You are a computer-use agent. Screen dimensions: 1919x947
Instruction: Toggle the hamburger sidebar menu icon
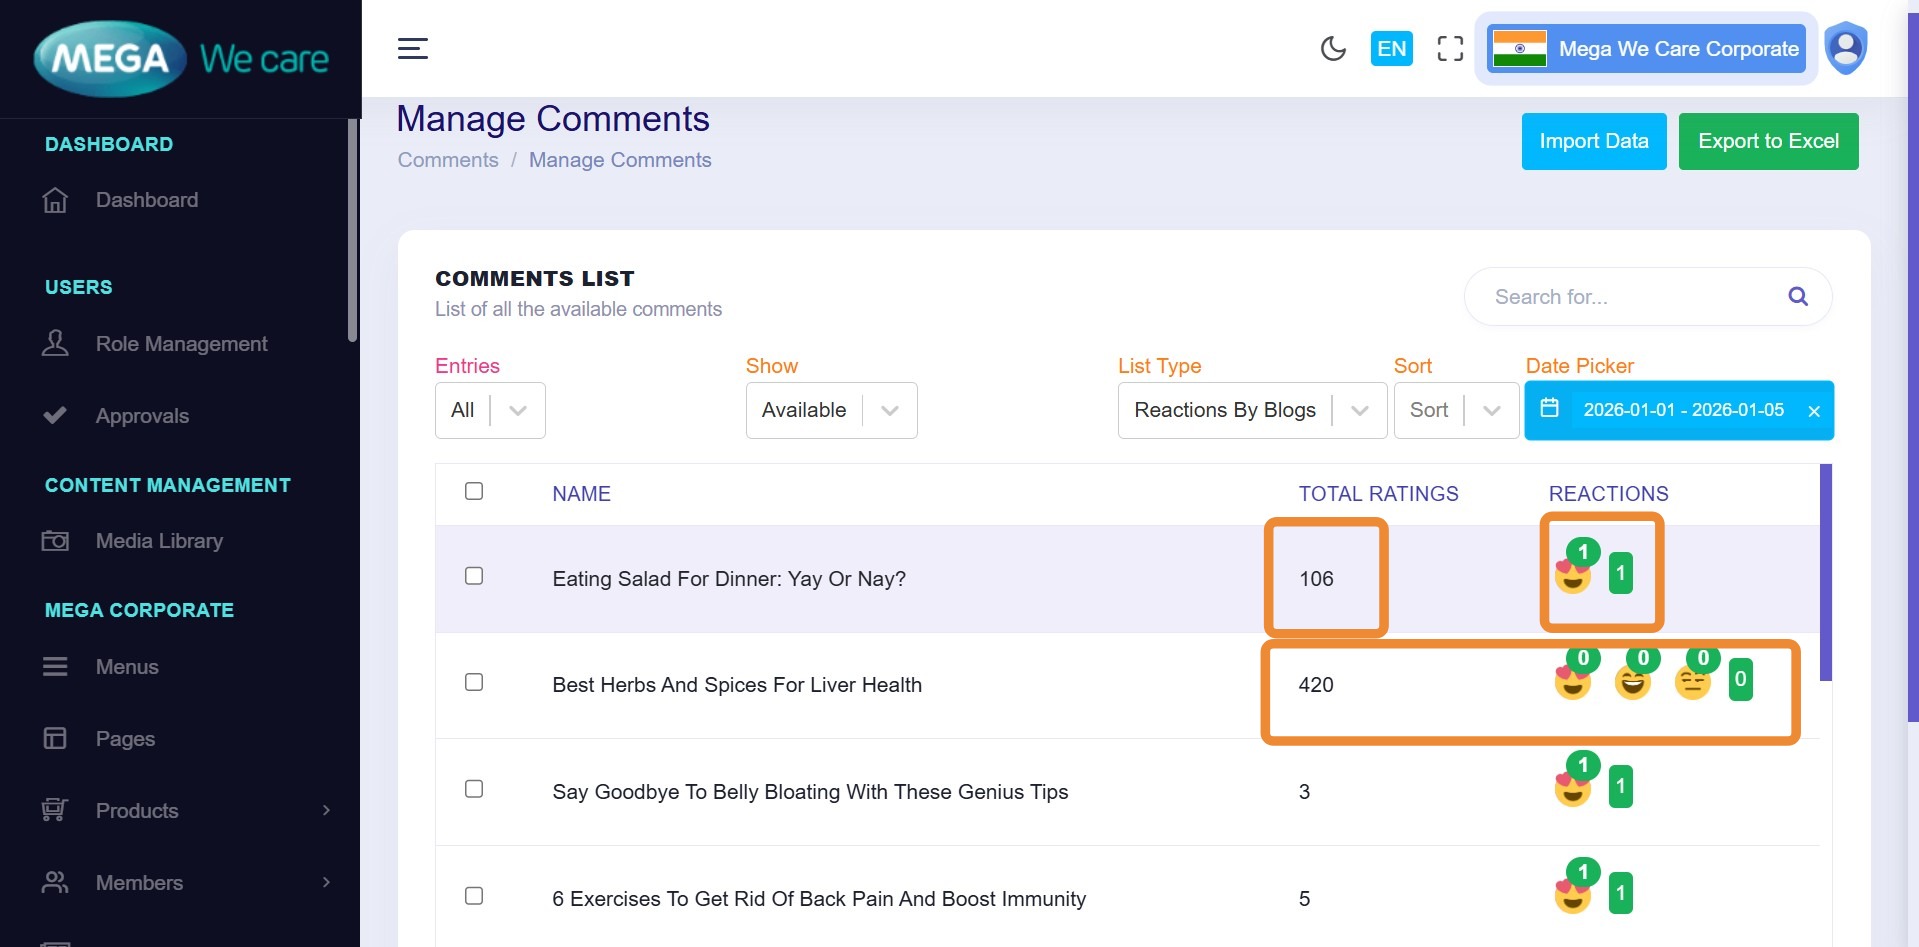pyautogui.click(x=412, y=48)
